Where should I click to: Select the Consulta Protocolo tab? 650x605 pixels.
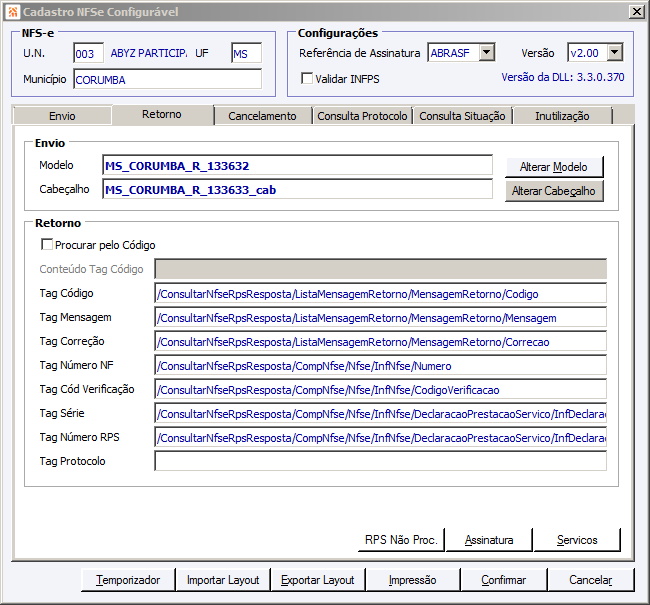[362, 116]
